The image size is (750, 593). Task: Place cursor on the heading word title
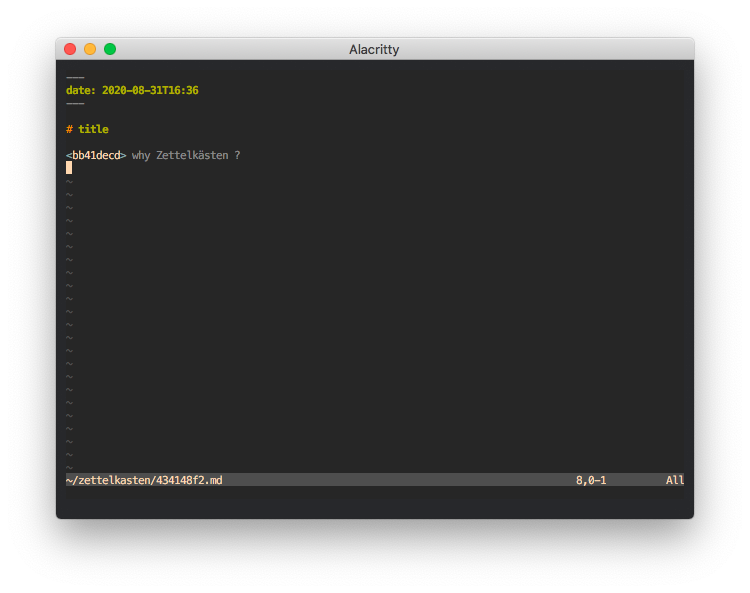93,129
